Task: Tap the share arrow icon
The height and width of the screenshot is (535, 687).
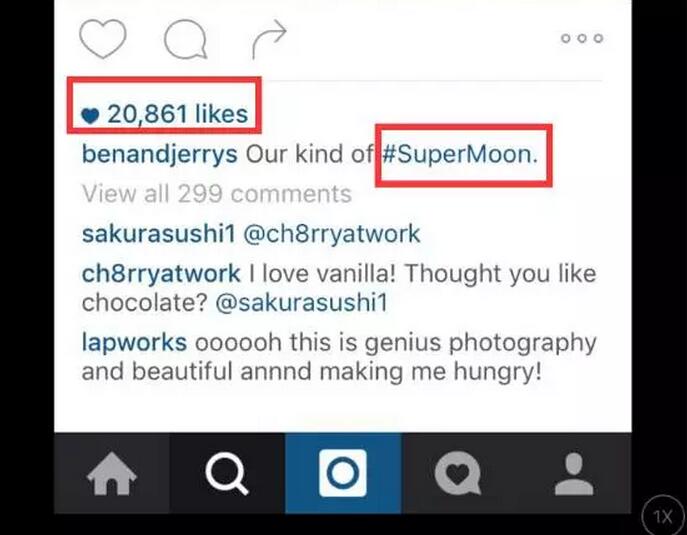Action: coord(268,39)
